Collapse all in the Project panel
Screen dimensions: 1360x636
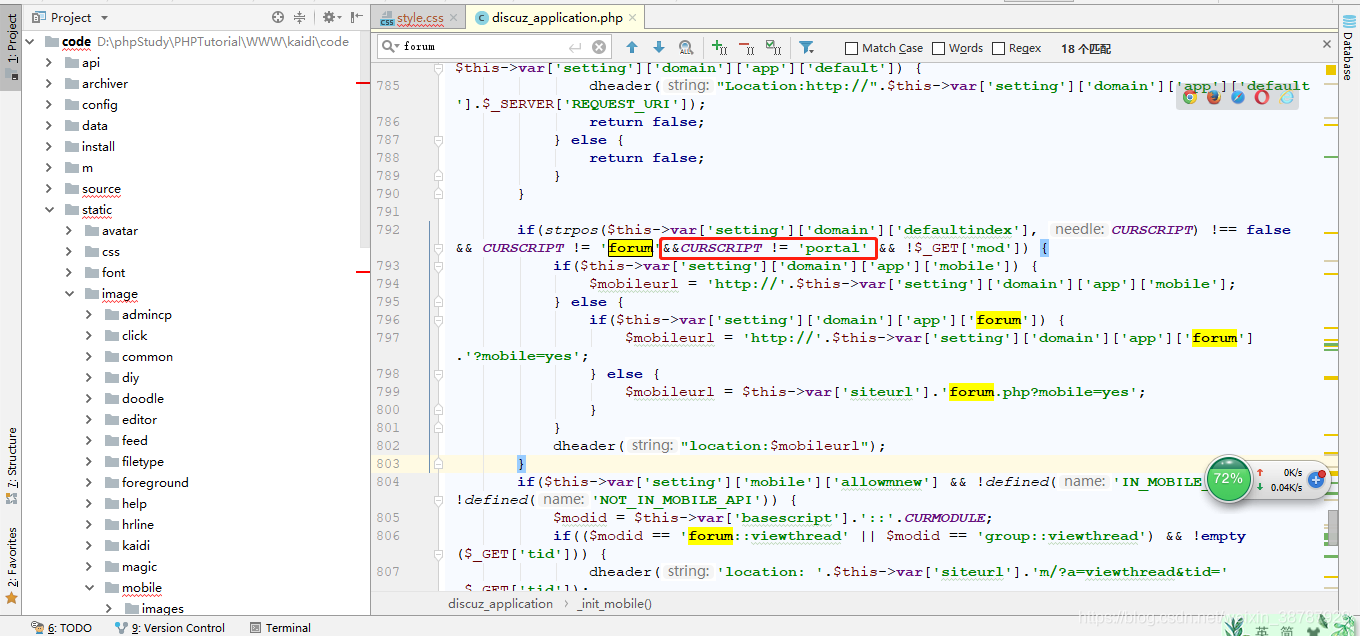tap(301, 17)
